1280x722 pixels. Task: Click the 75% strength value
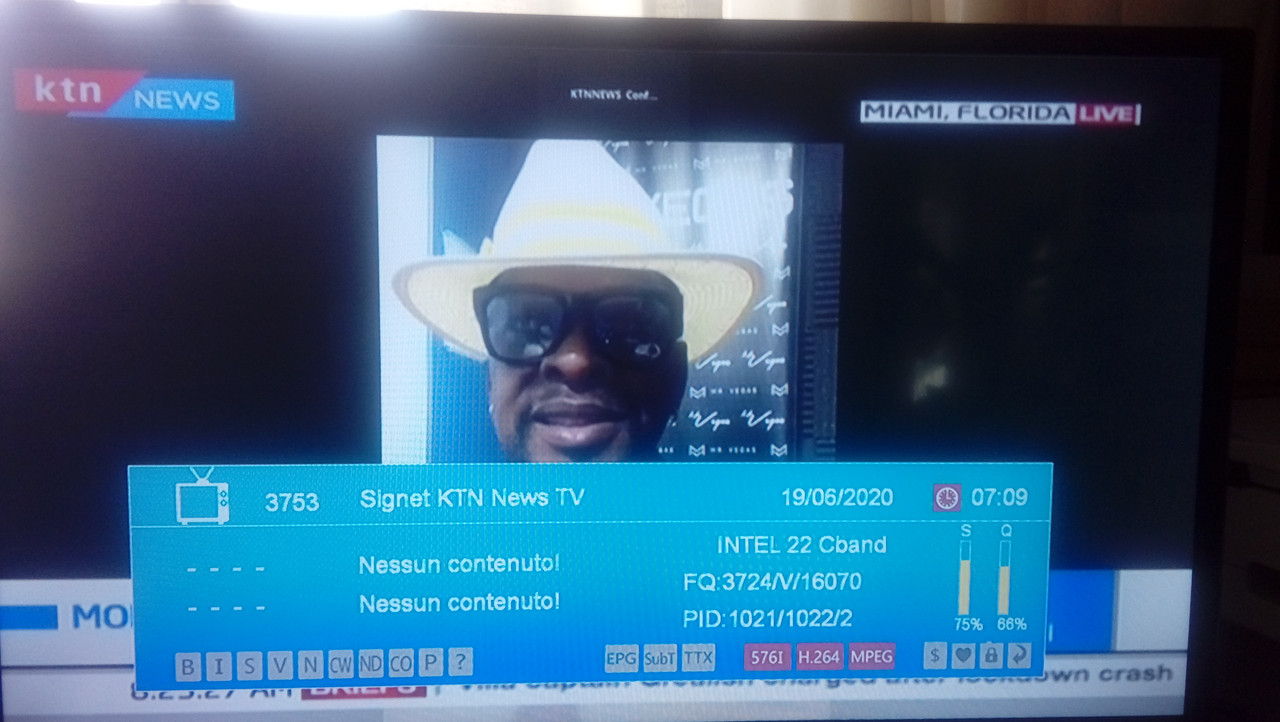[968, 625]
